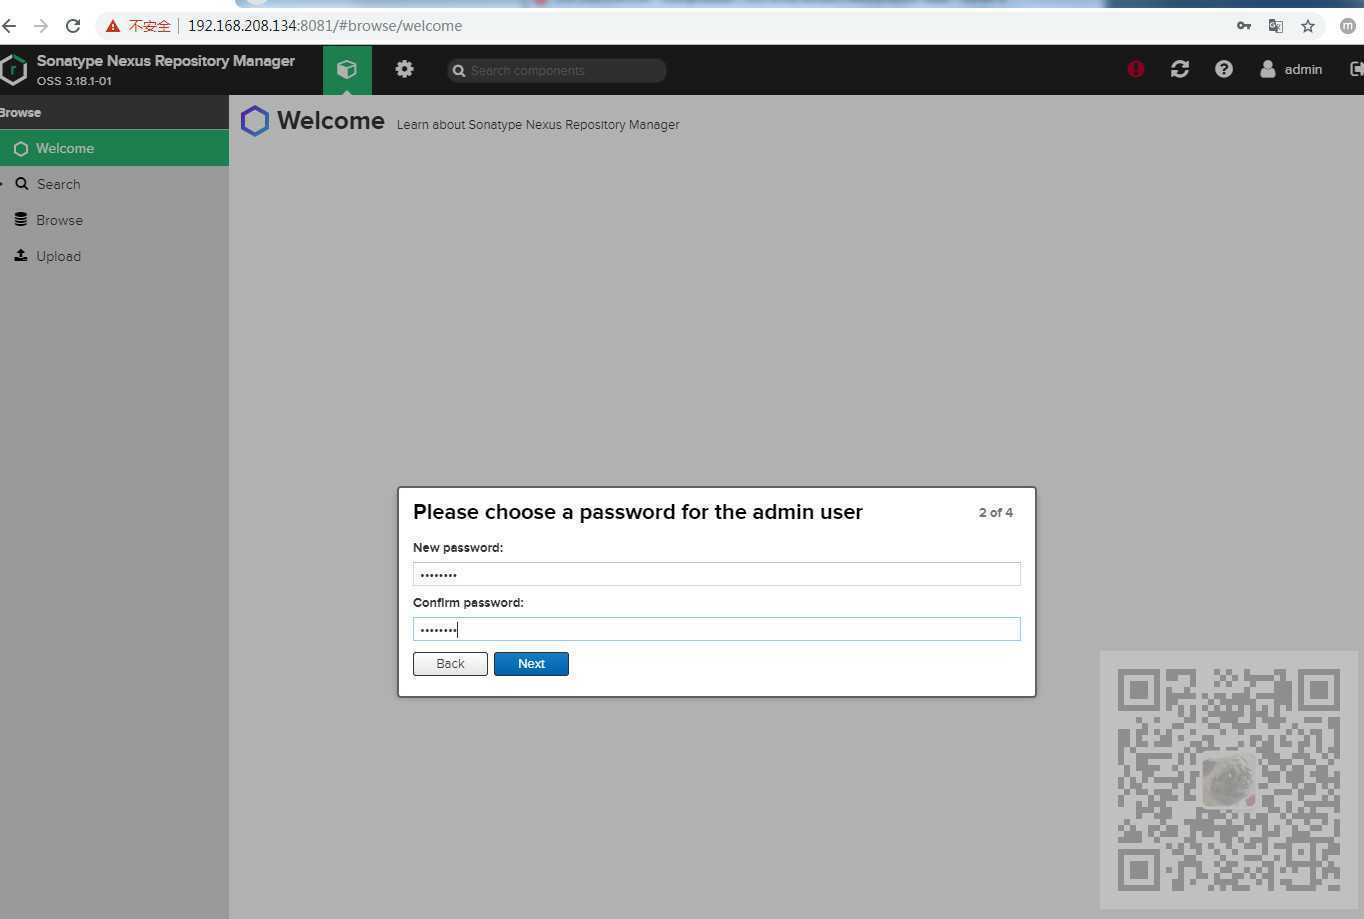Screen dimensions: 1364x919
Task: Click the Sign out icon
Action: (1356, 69)
